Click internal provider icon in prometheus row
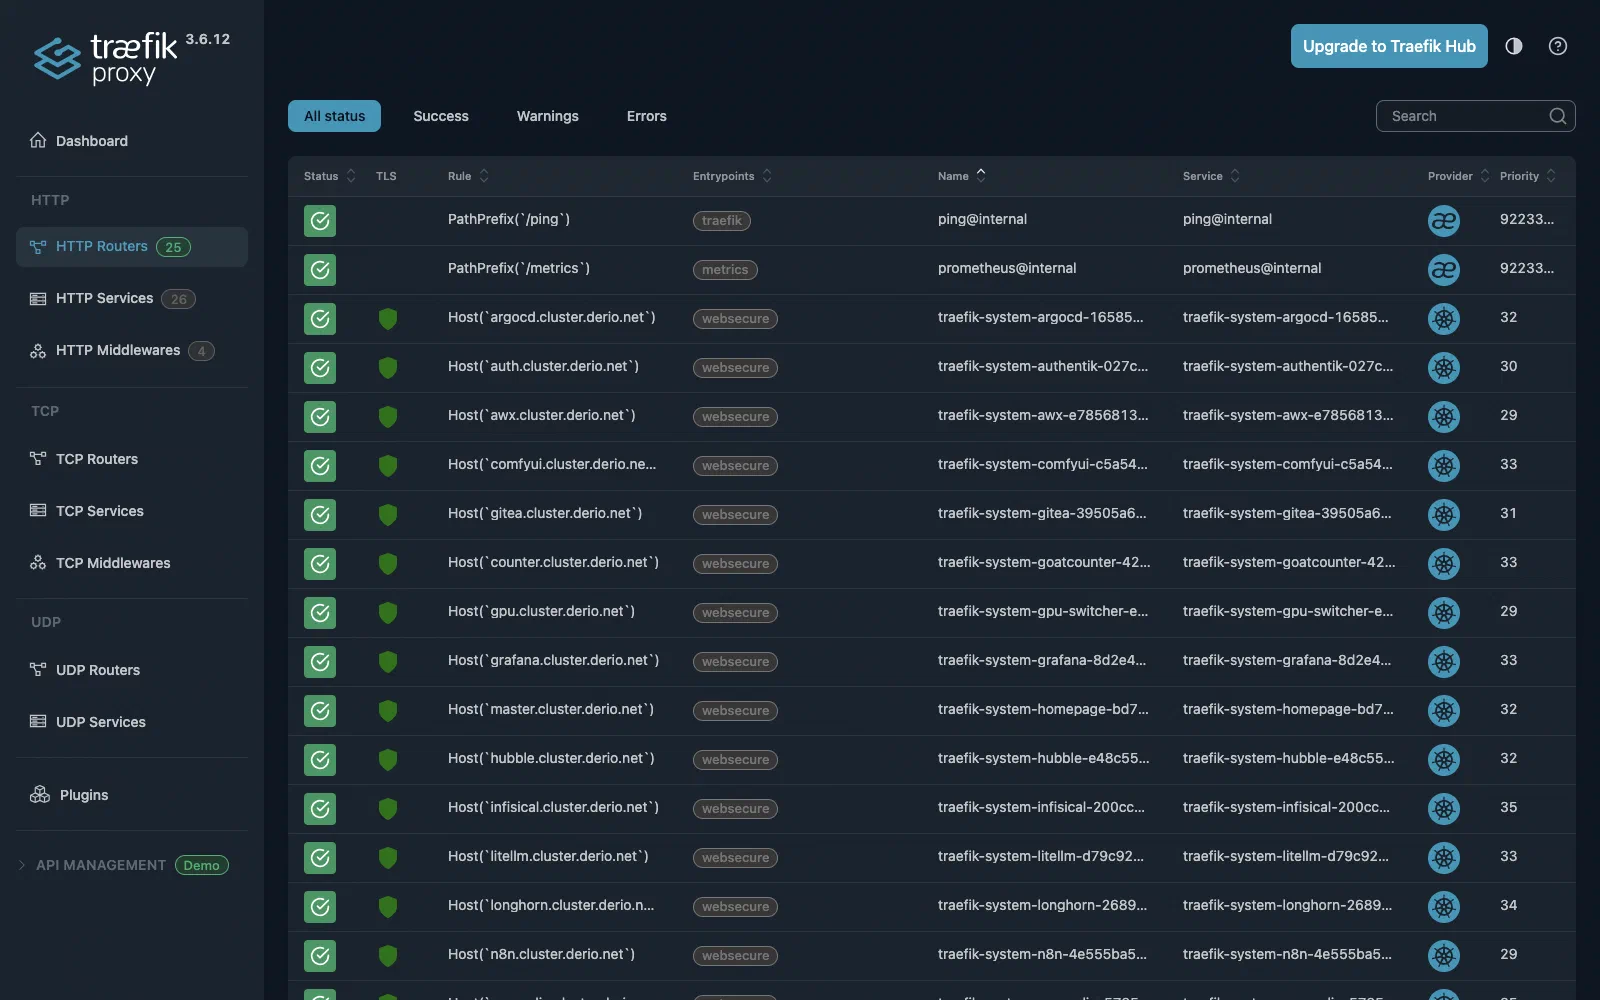1600x1000 pixels. 1444,270
